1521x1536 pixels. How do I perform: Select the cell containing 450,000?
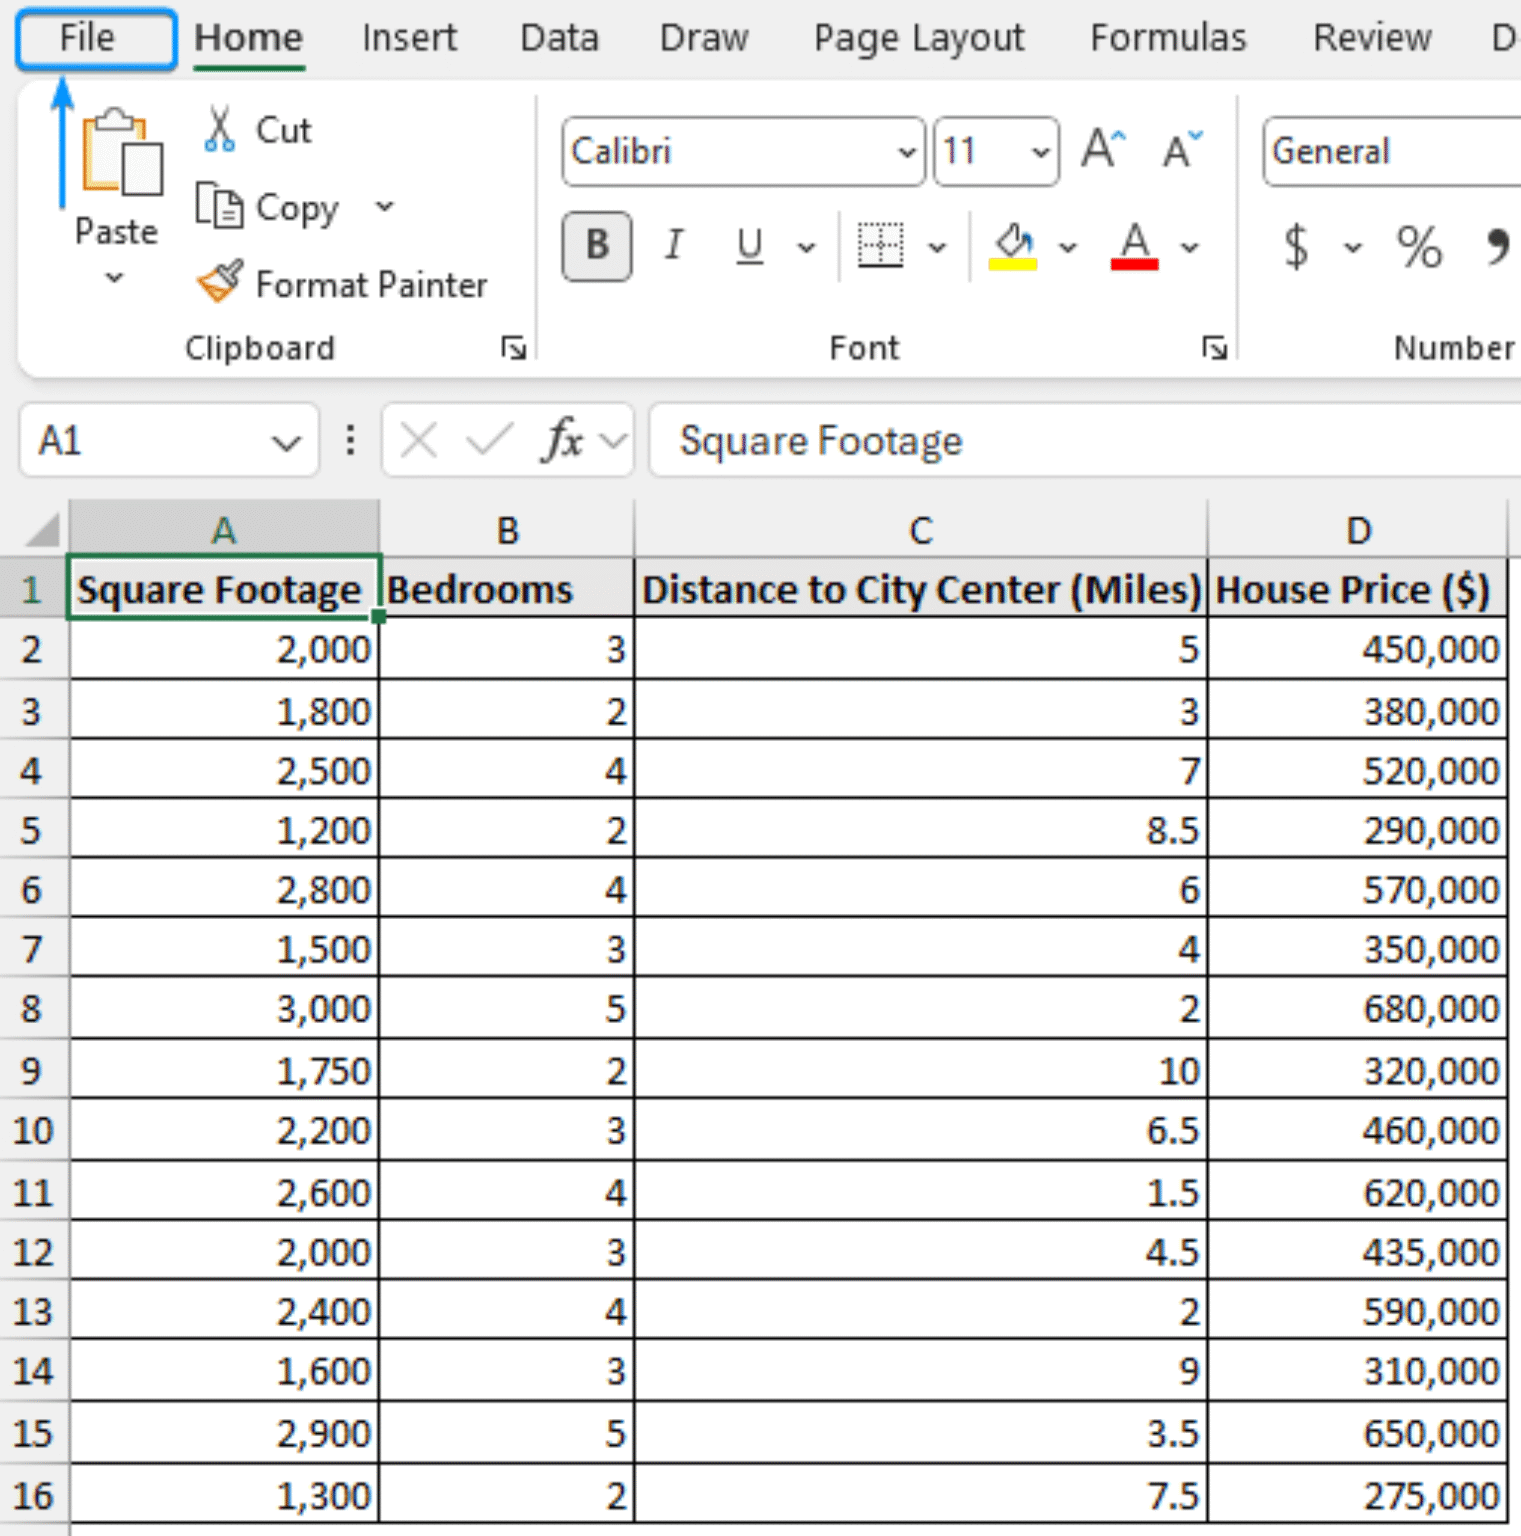click(1357, 649)
